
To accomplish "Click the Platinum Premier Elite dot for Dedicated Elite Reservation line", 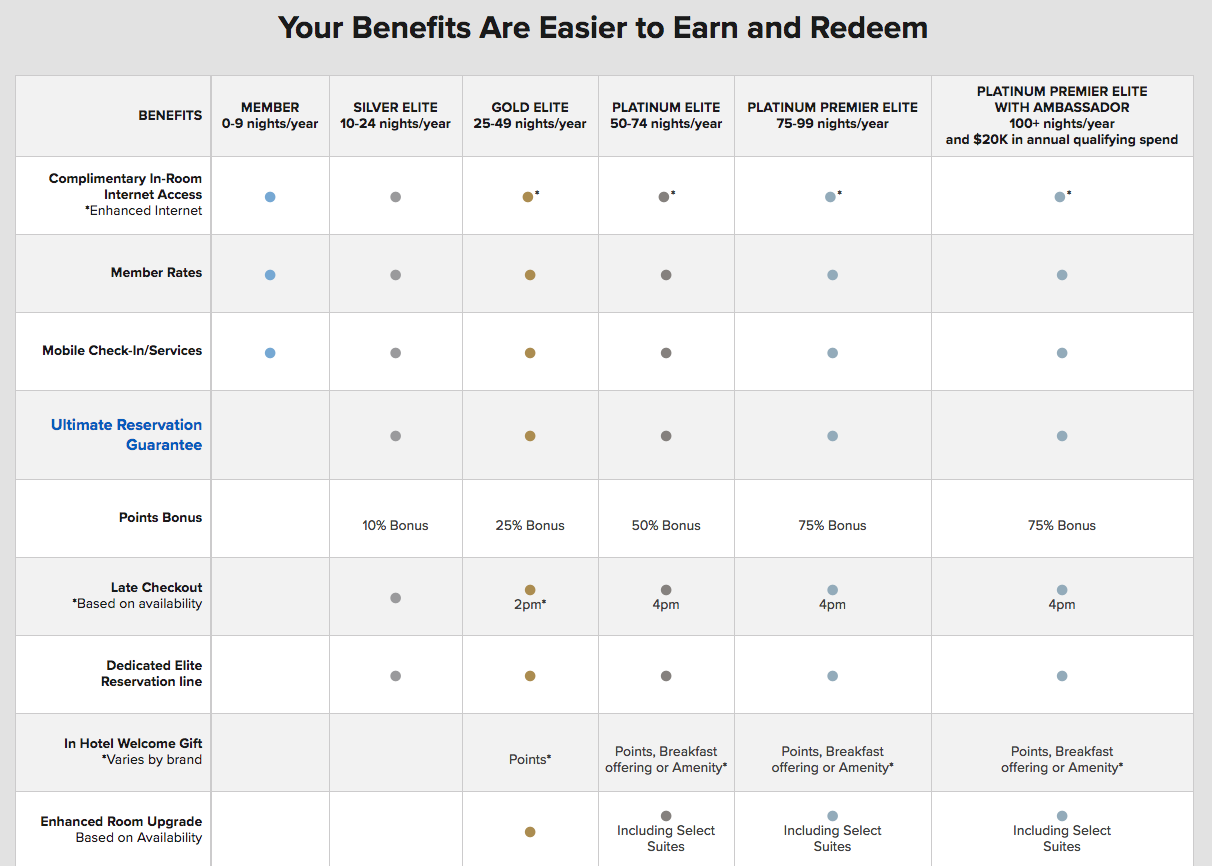I will pos(833,676).
